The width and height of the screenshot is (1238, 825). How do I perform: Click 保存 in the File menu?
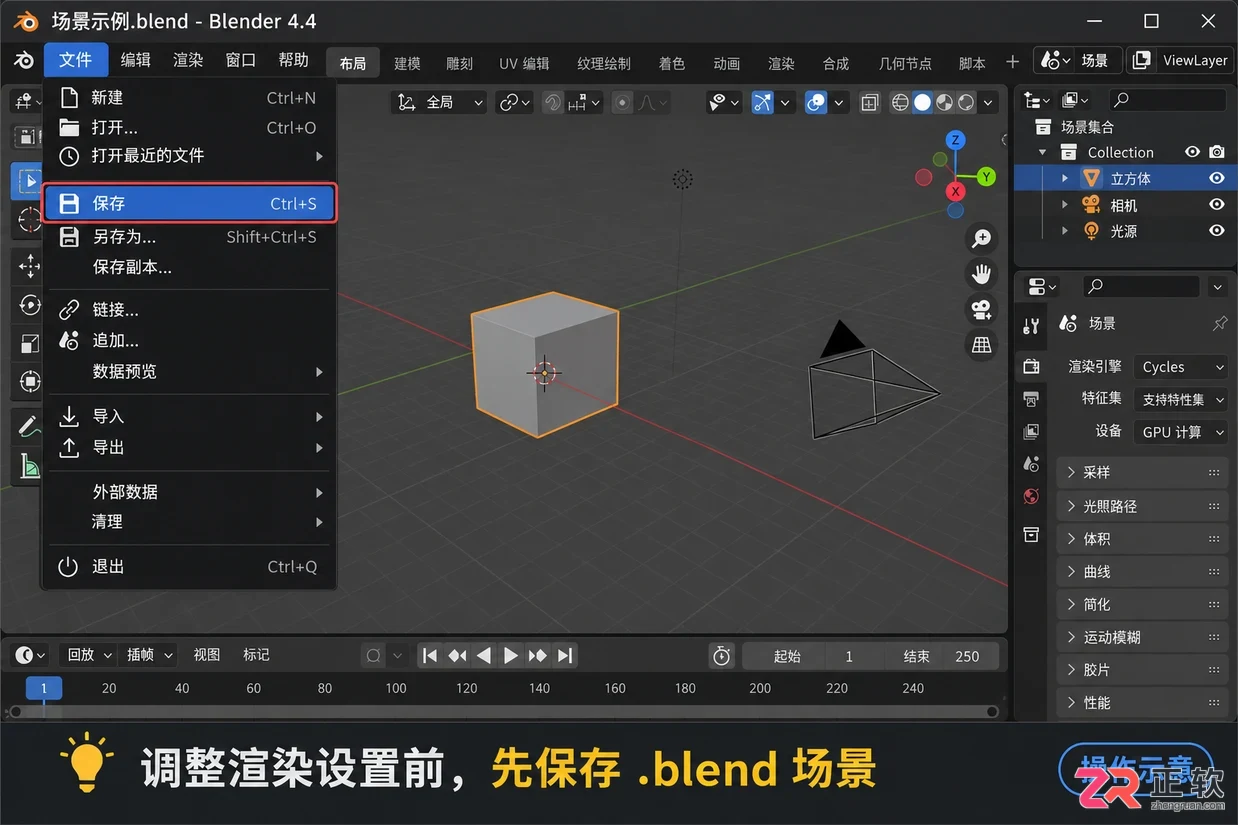click(189, 204)
